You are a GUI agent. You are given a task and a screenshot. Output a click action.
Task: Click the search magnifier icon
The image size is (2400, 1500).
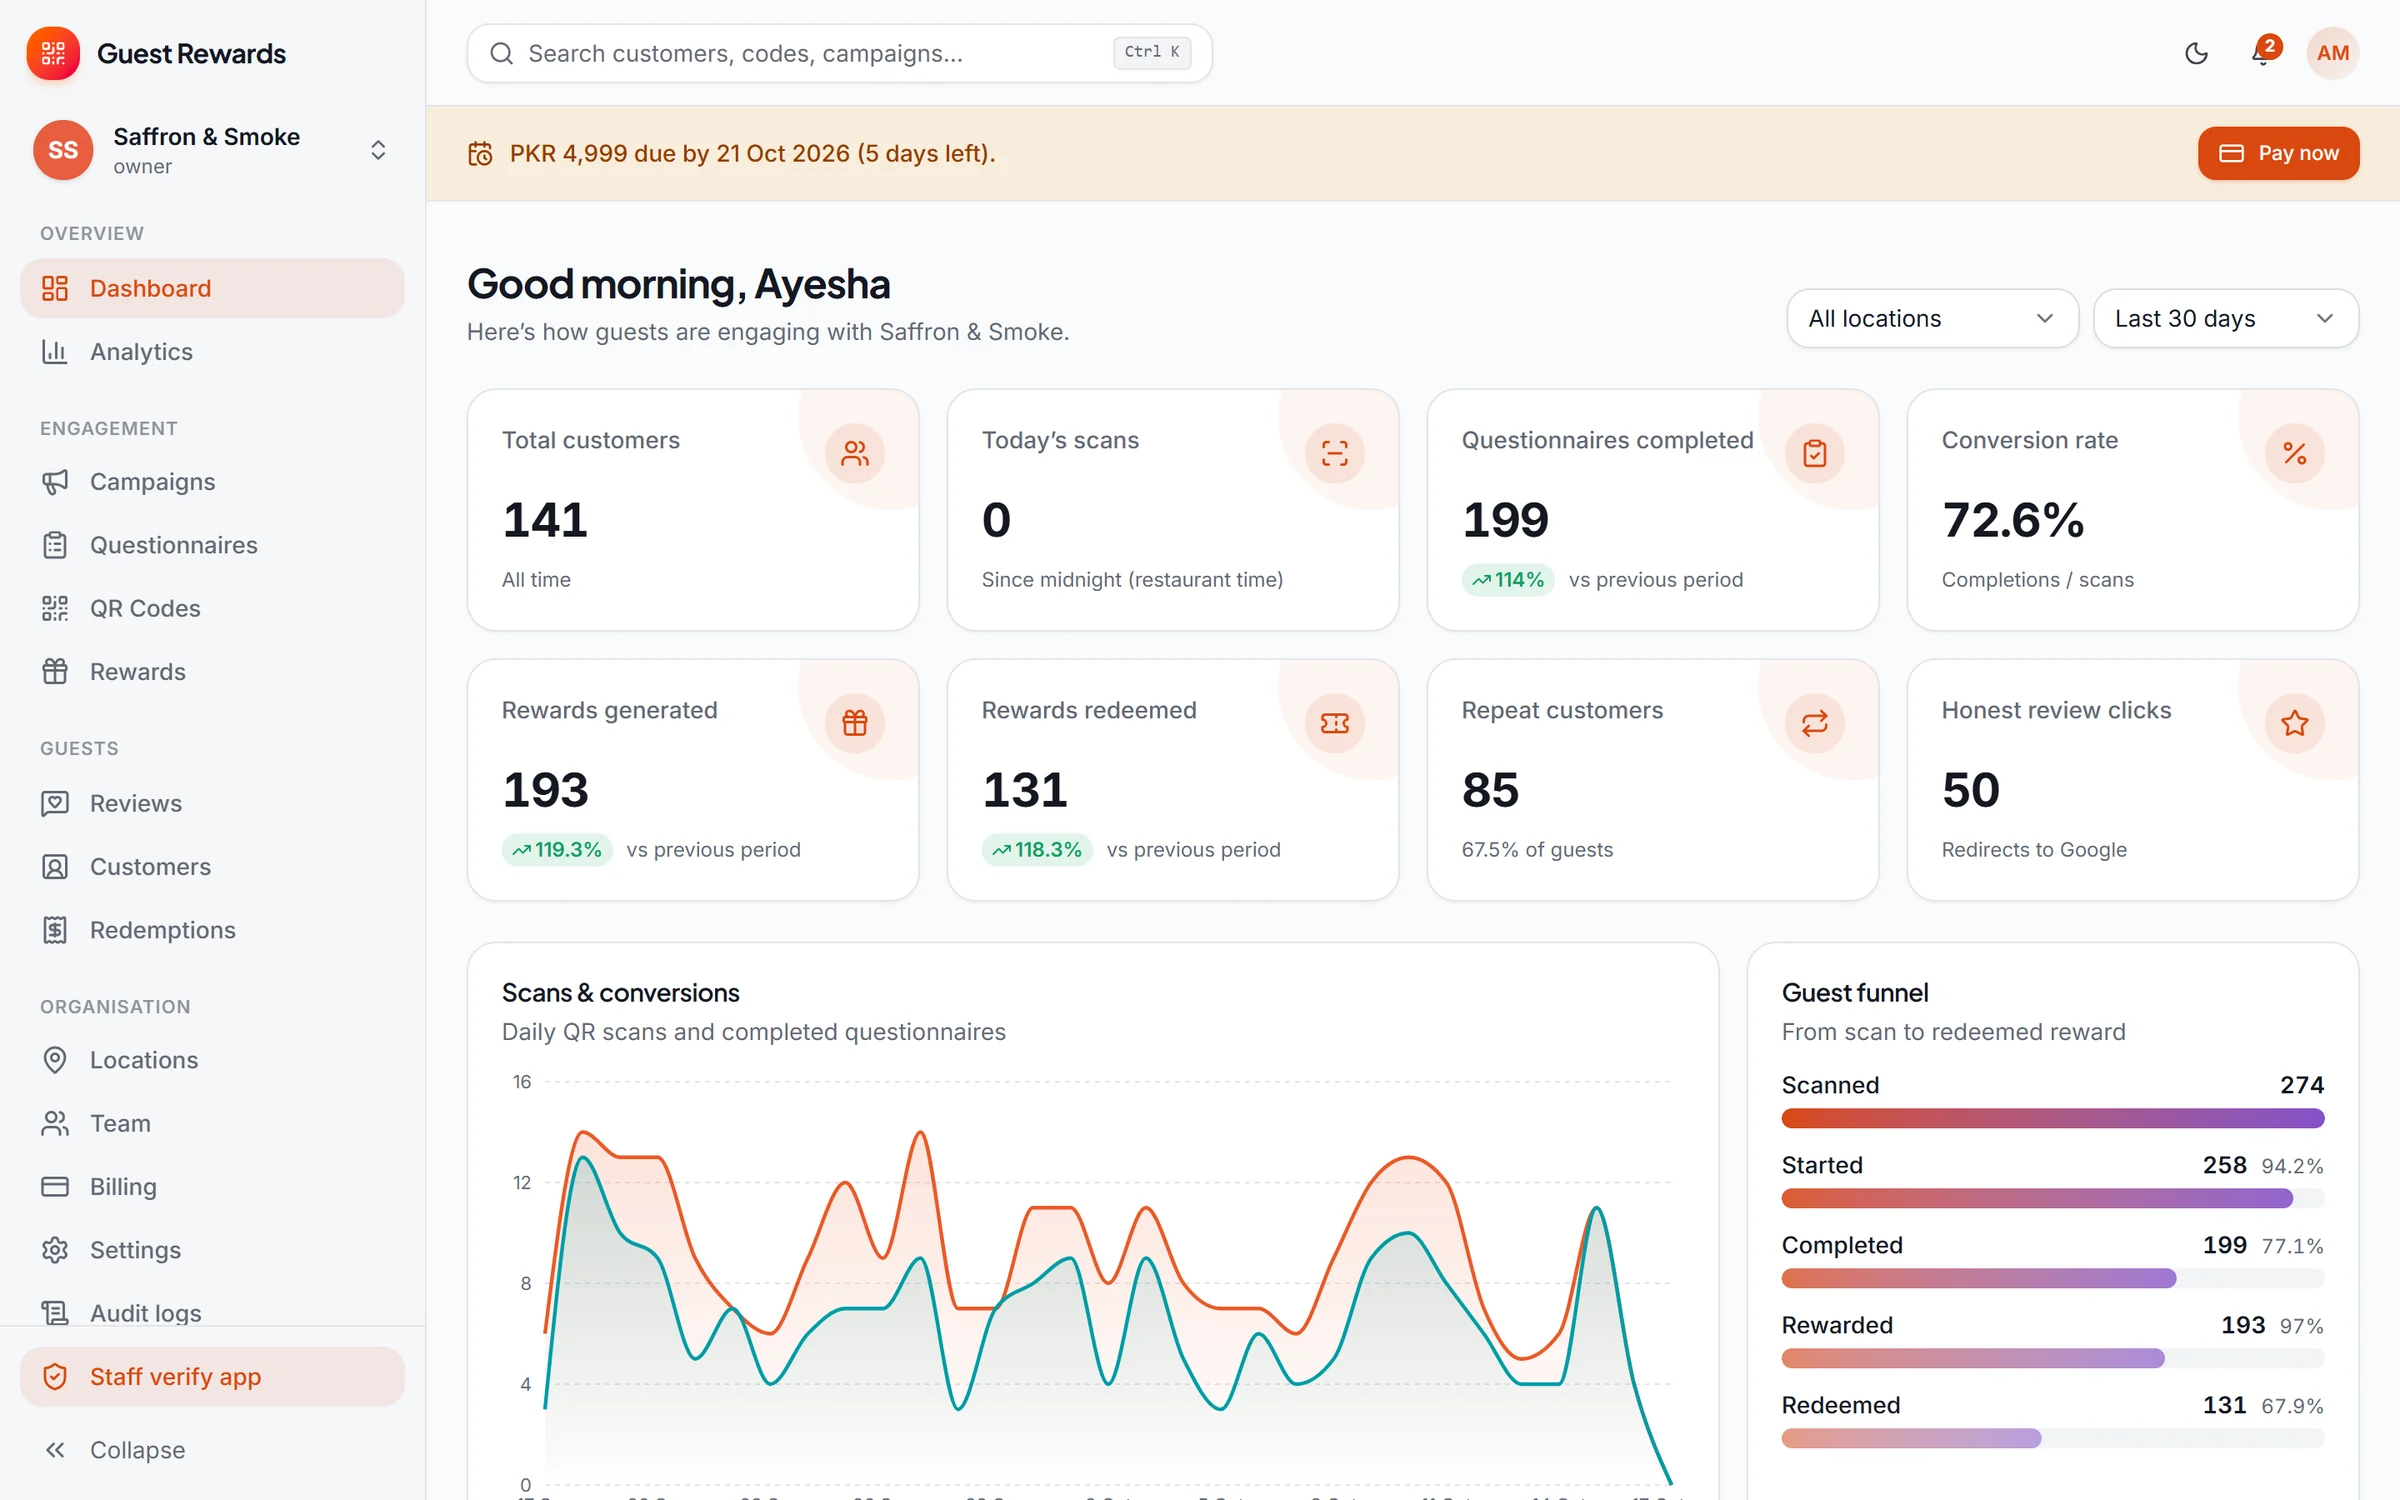click(501, 53)
